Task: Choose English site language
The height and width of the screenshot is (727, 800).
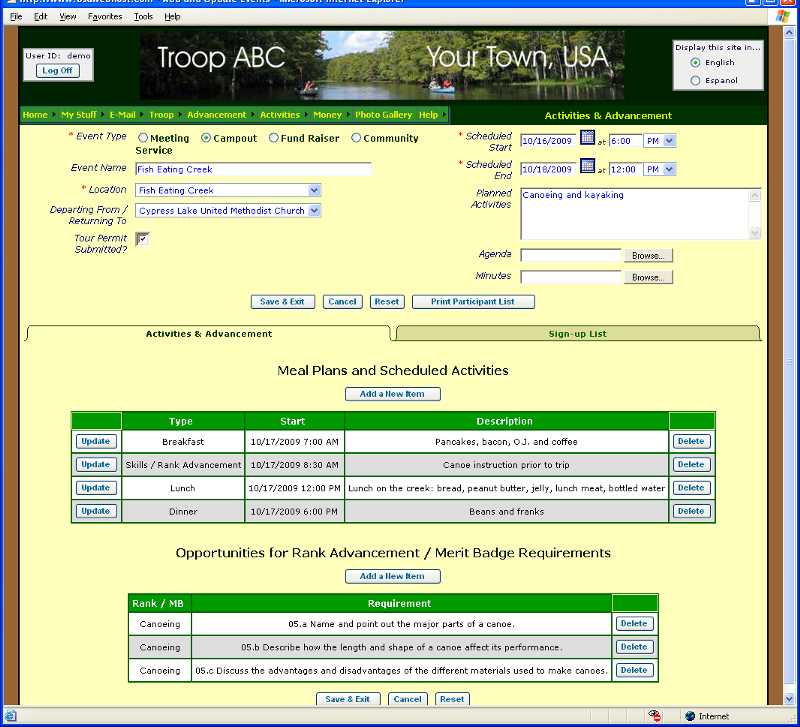Action: point(695,63)
